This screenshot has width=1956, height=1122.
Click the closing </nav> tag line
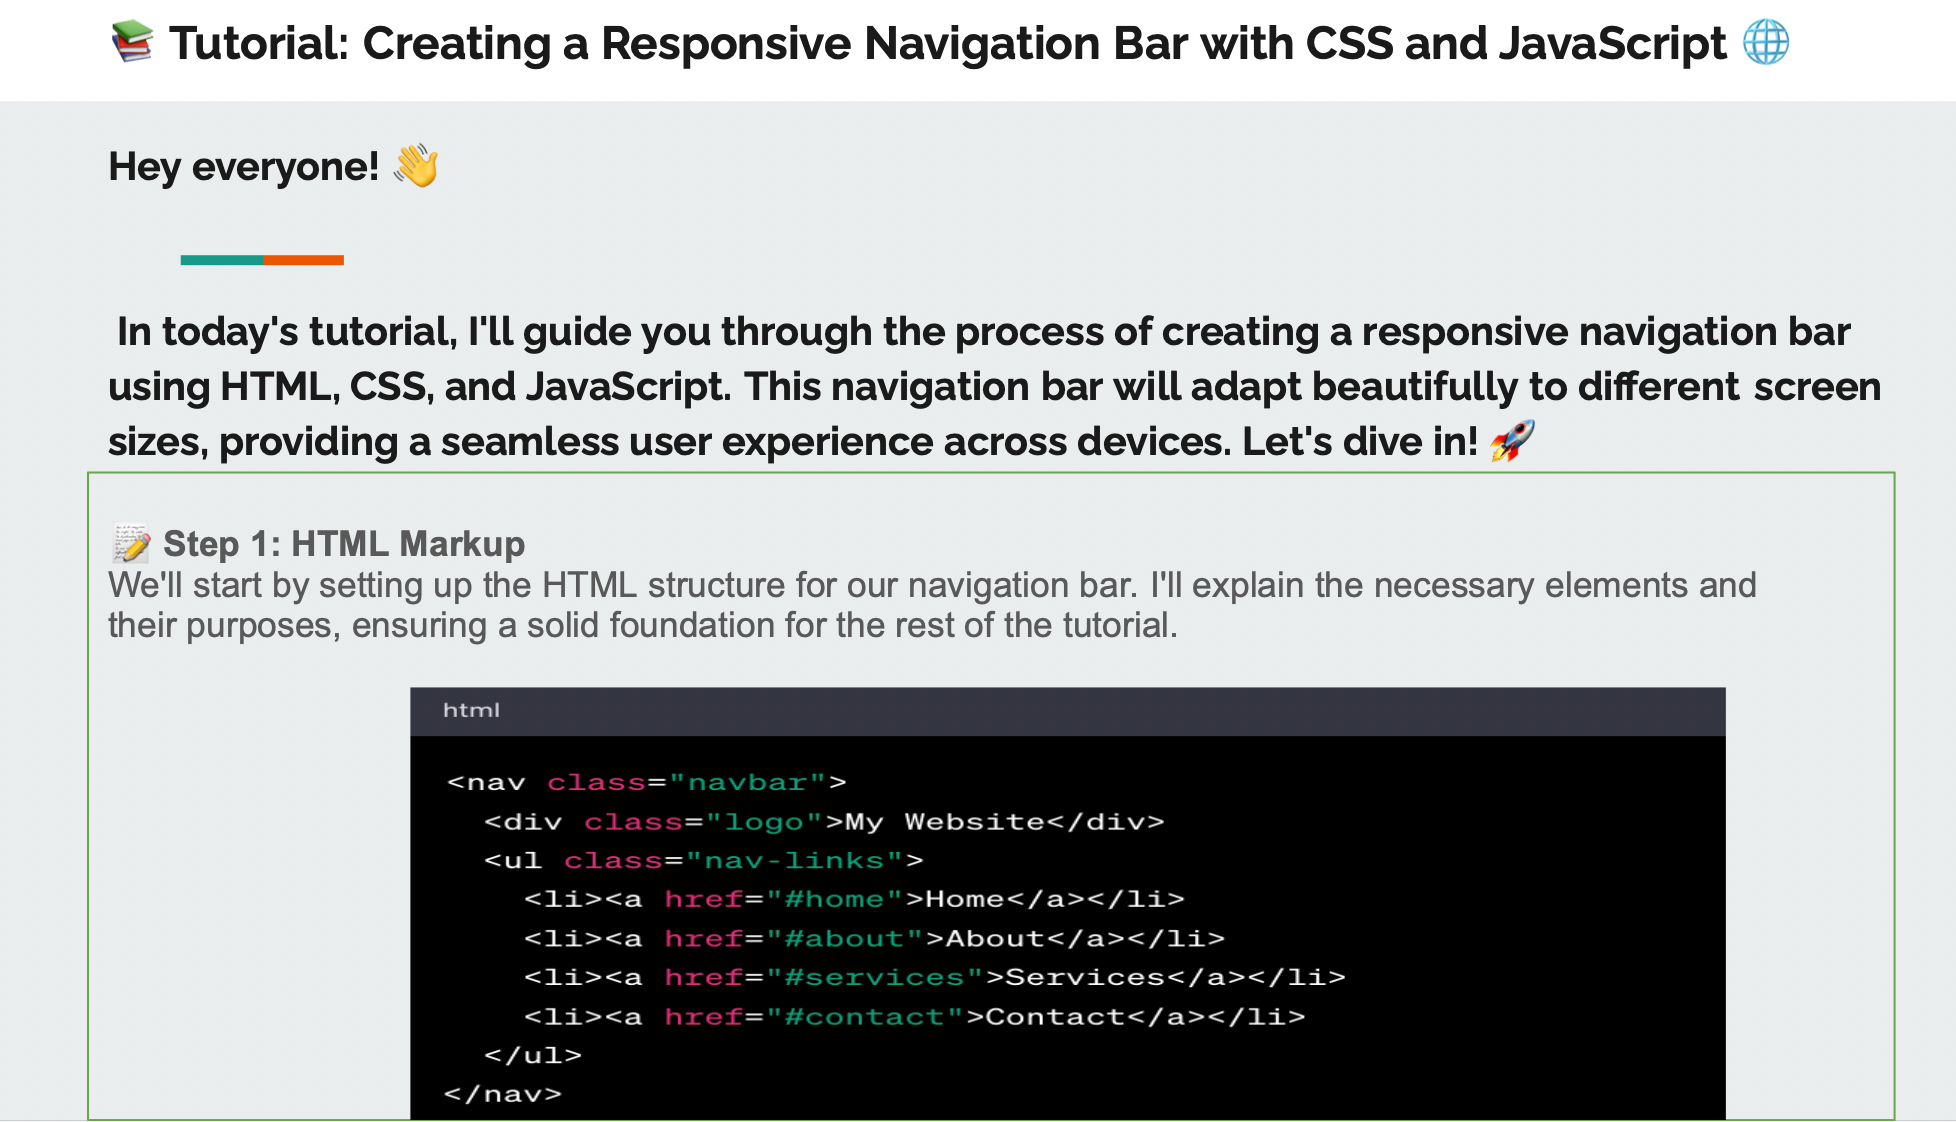pyautogui.click(x=503, y=1094)
